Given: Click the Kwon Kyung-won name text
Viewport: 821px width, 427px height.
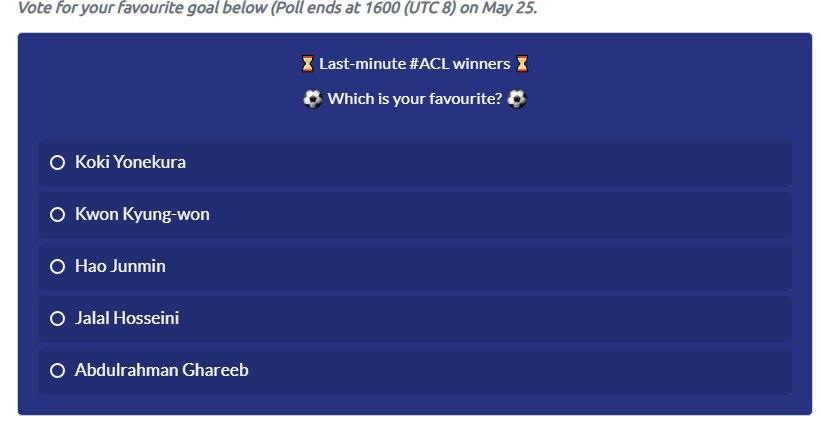Looking at the screenshot, I should (x=142, y=215).
